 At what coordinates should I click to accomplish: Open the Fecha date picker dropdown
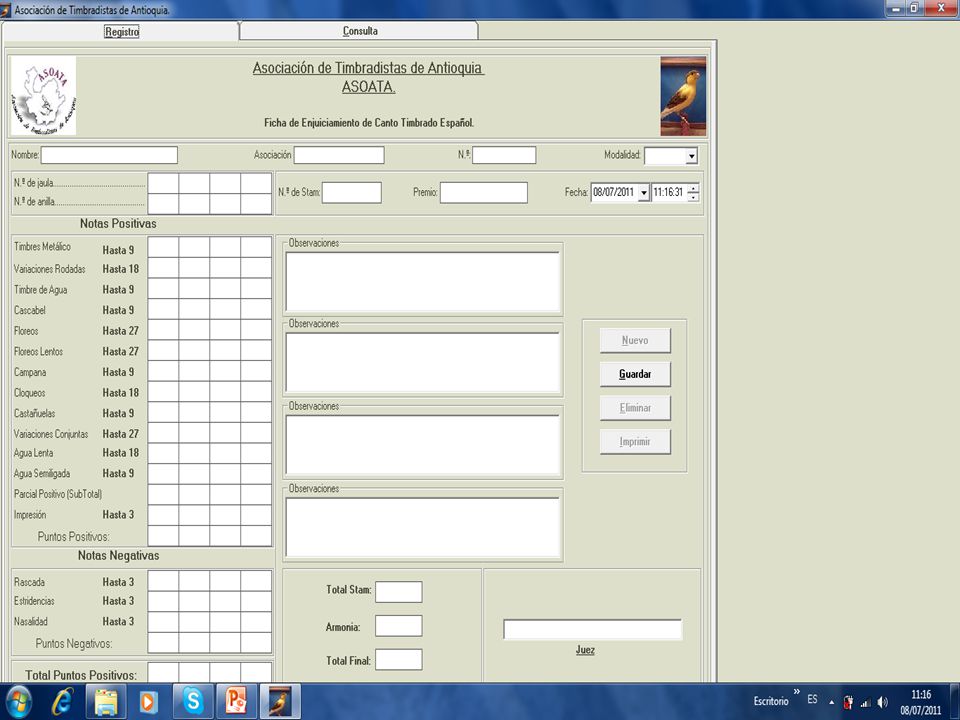tap(643, 193)
